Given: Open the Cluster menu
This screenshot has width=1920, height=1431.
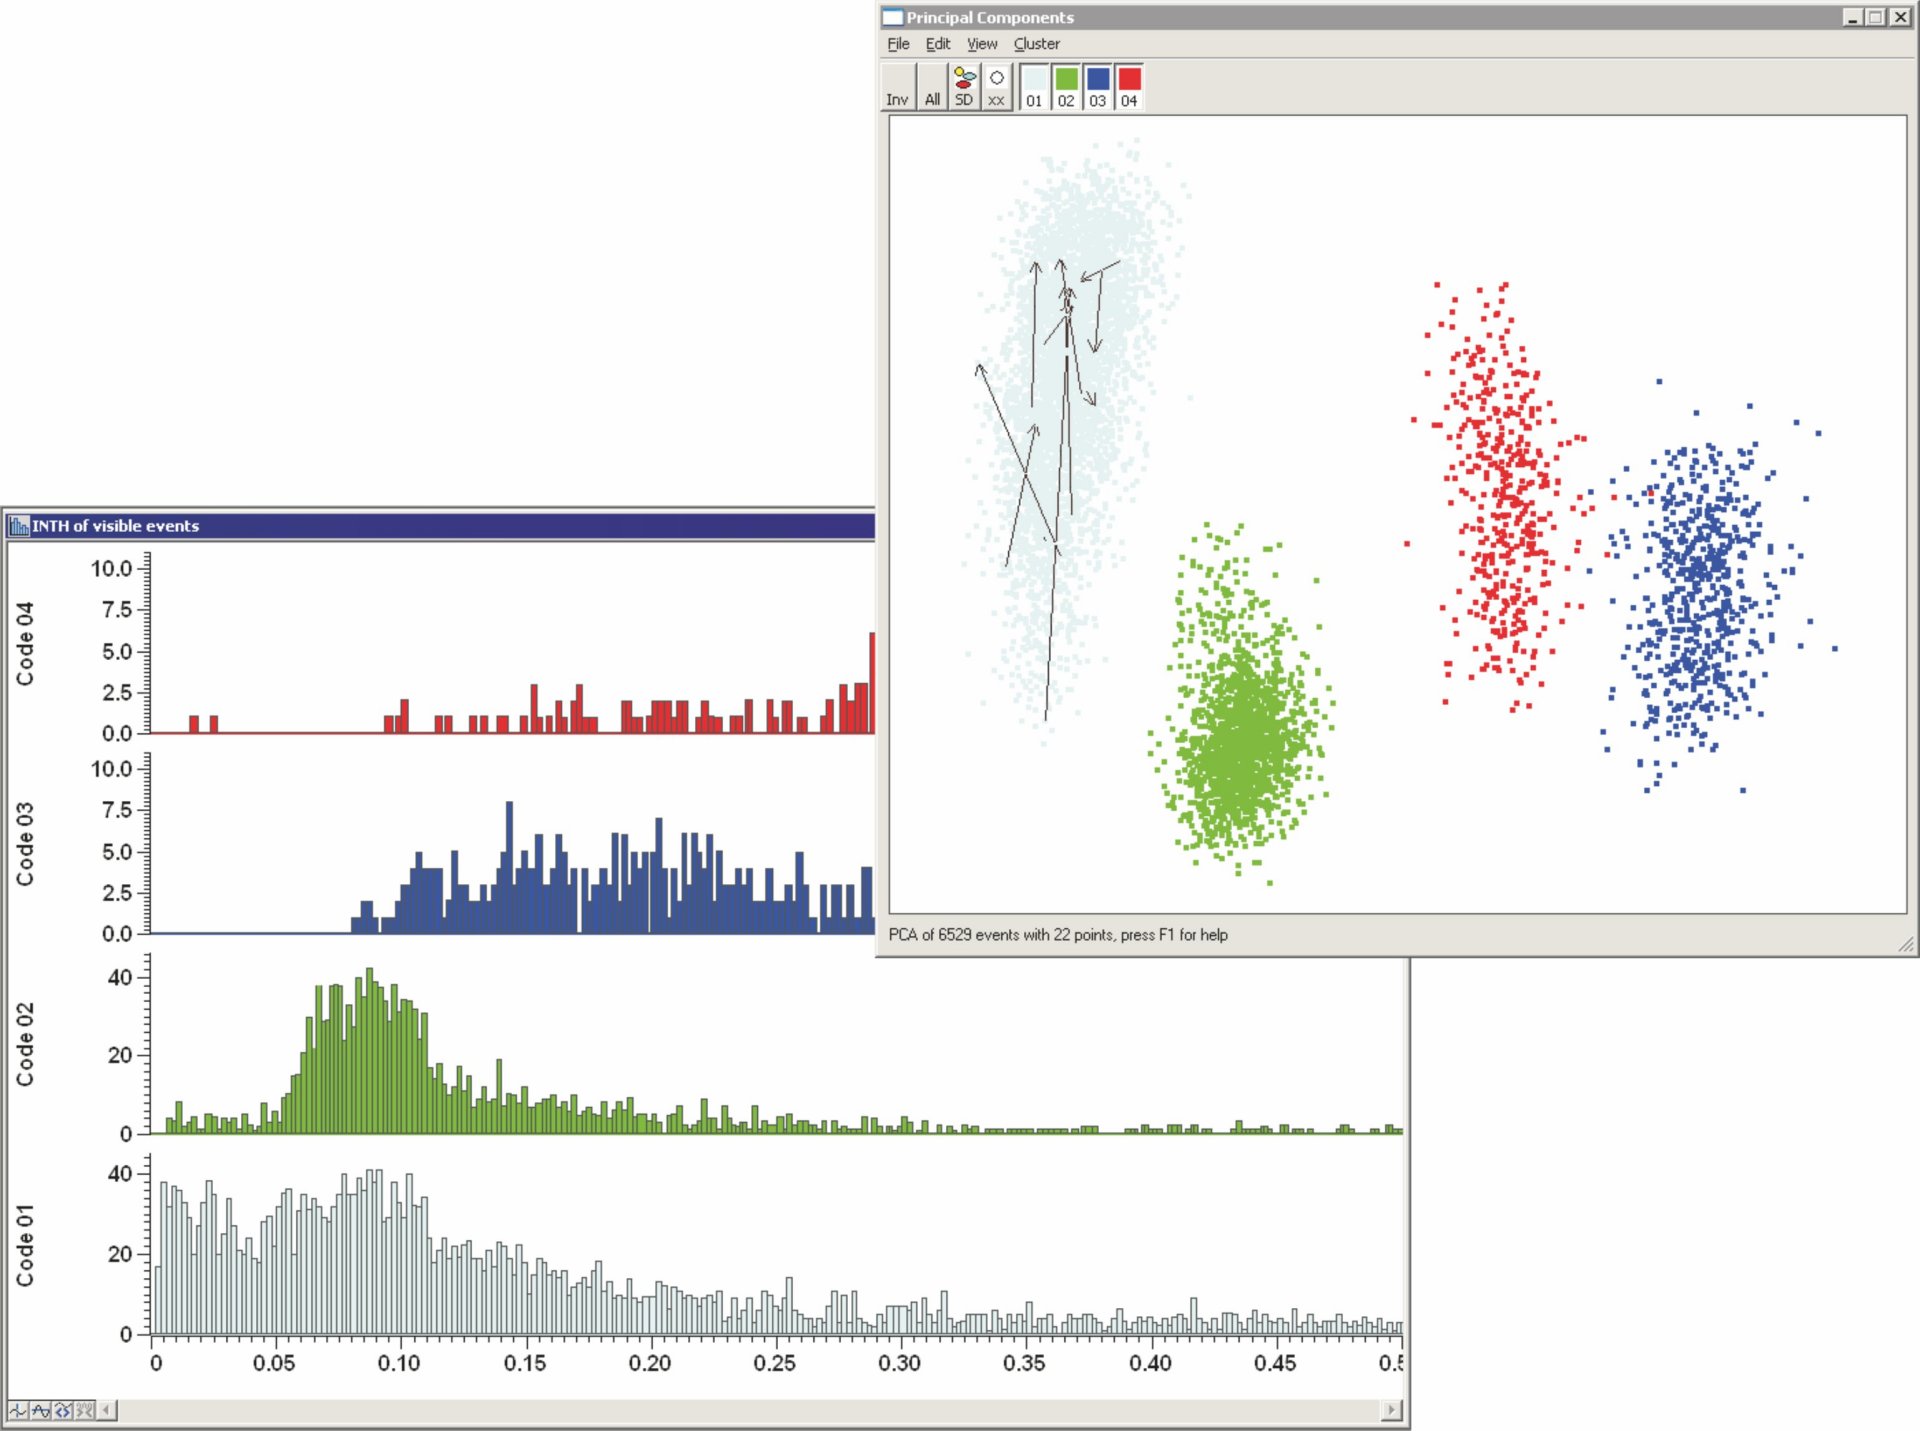Looking at the screenshot, I should coord(1036,44).
